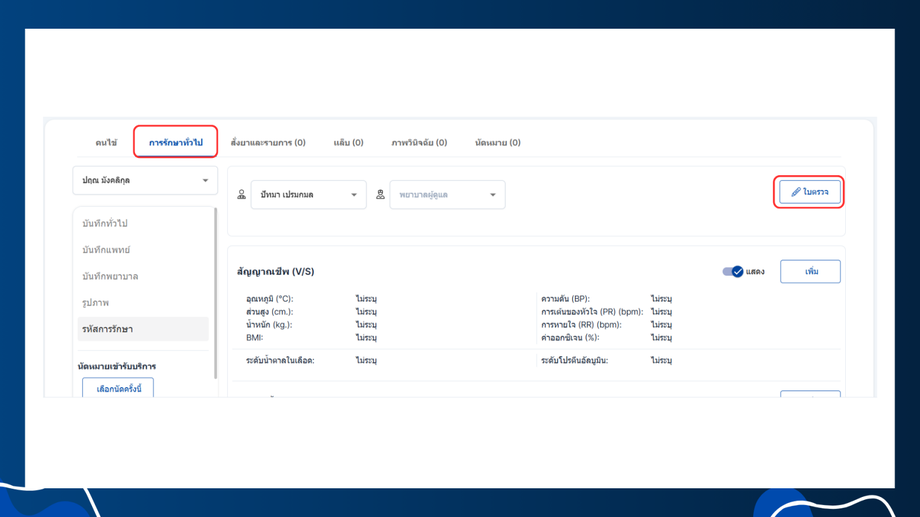
Task: Click the ไม่ระบุ value beside BMI
Action: tap(366, 337)
